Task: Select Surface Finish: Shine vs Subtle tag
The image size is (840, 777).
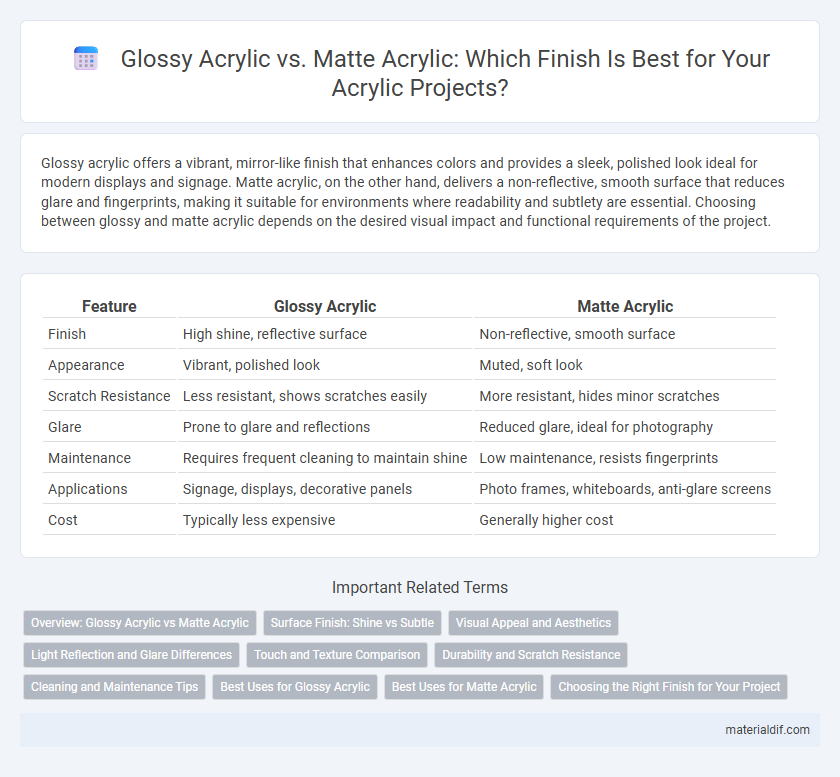Action: [x=352, y=623]
